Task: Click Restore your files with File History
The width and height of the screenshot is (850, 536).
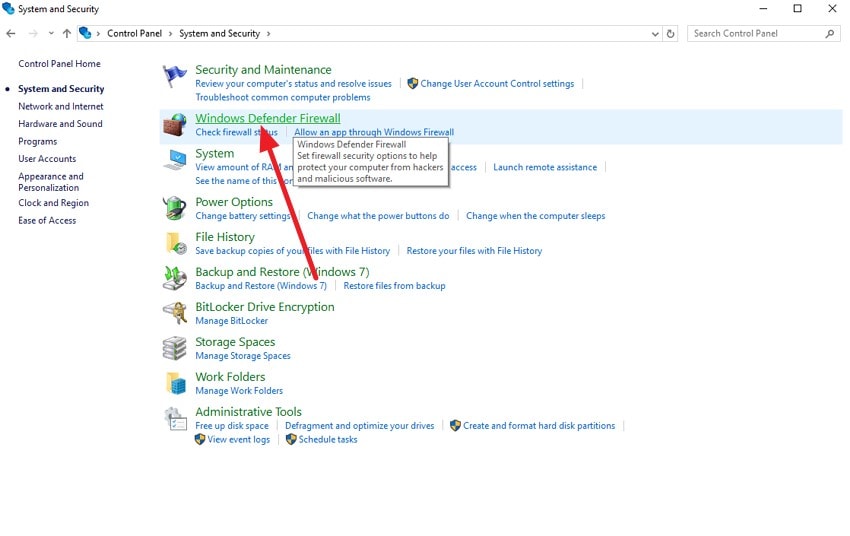Action: point(474,251)
